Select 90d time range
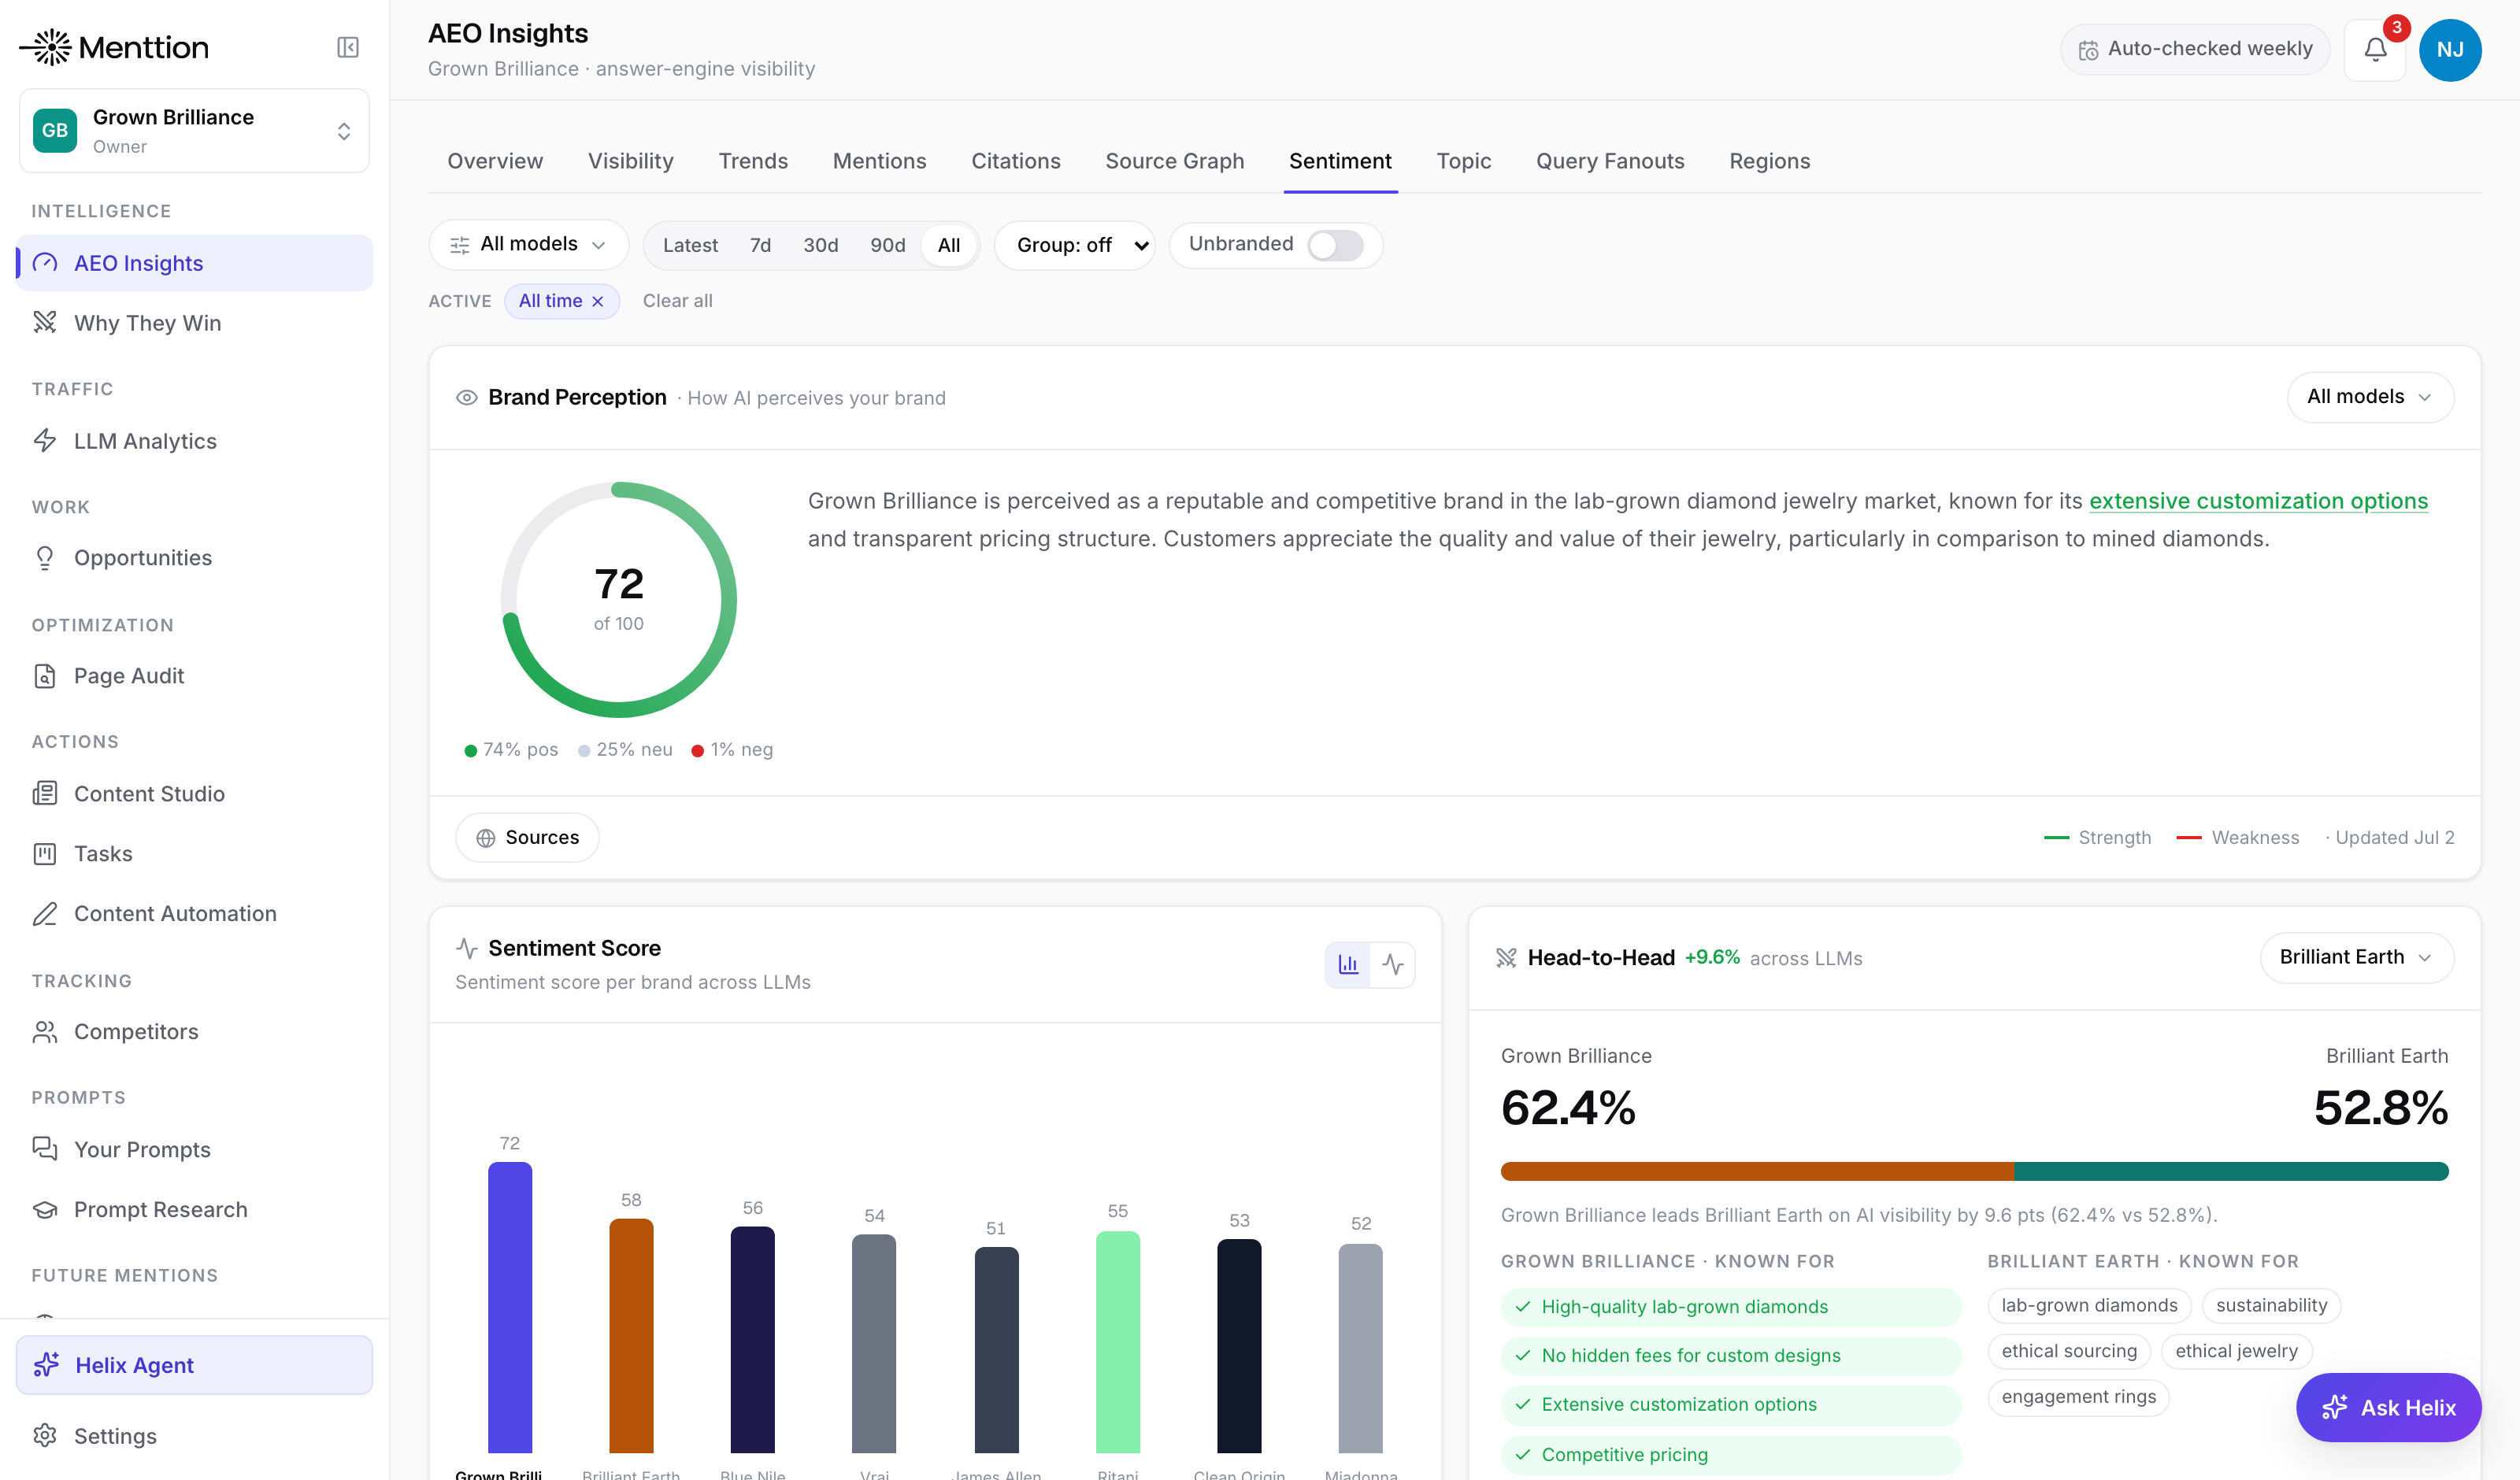 pos(887,245)
